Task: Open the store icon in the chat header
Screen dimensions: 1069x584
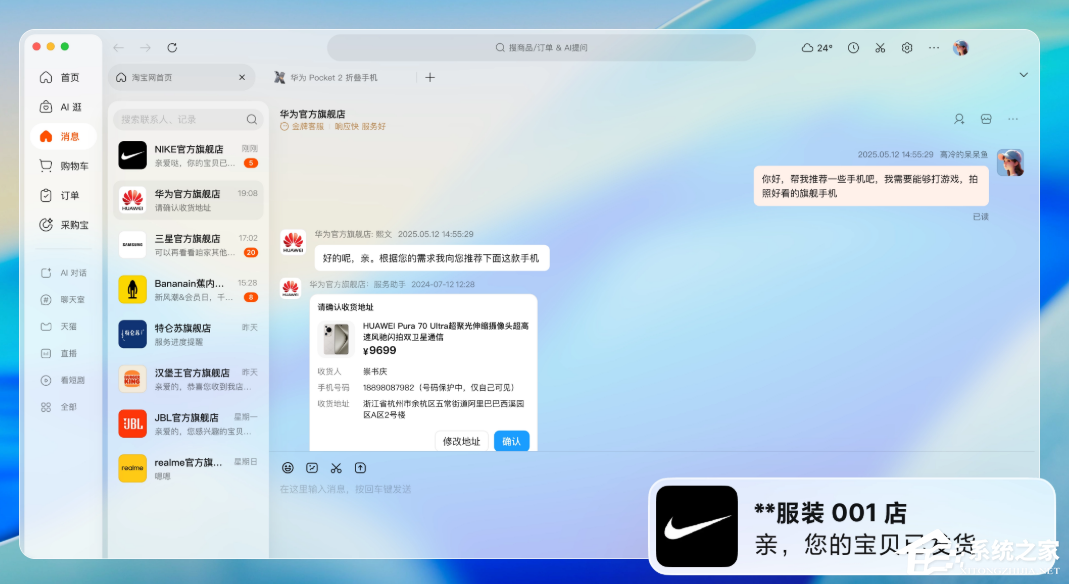Action: click(x=986, y=119)
